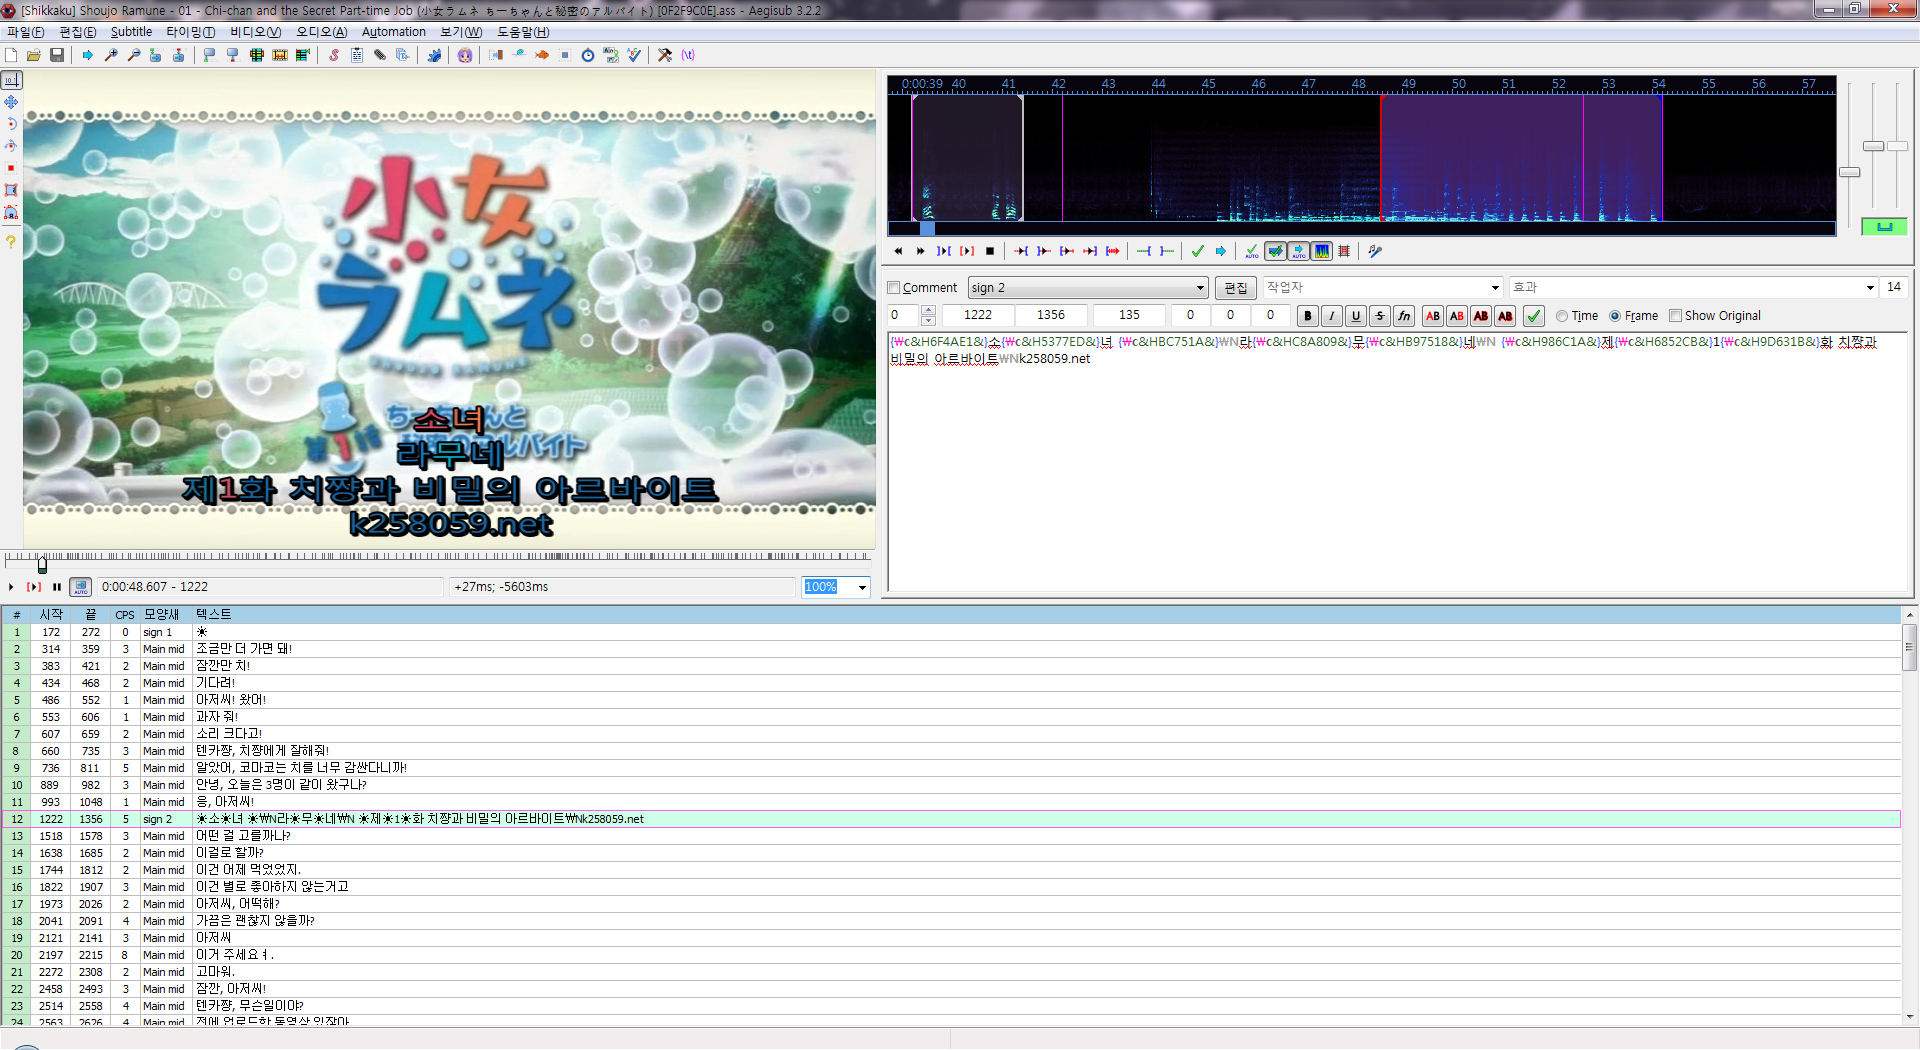Toggle video auto-scroll button below video
This screenshot has height=1050, width=1920.
pyautogui.click(x=81, y=587)
